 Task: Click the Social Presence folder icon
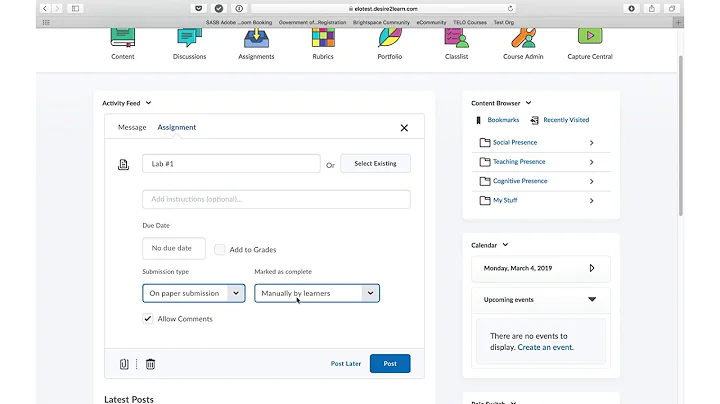tap(484, 143)
